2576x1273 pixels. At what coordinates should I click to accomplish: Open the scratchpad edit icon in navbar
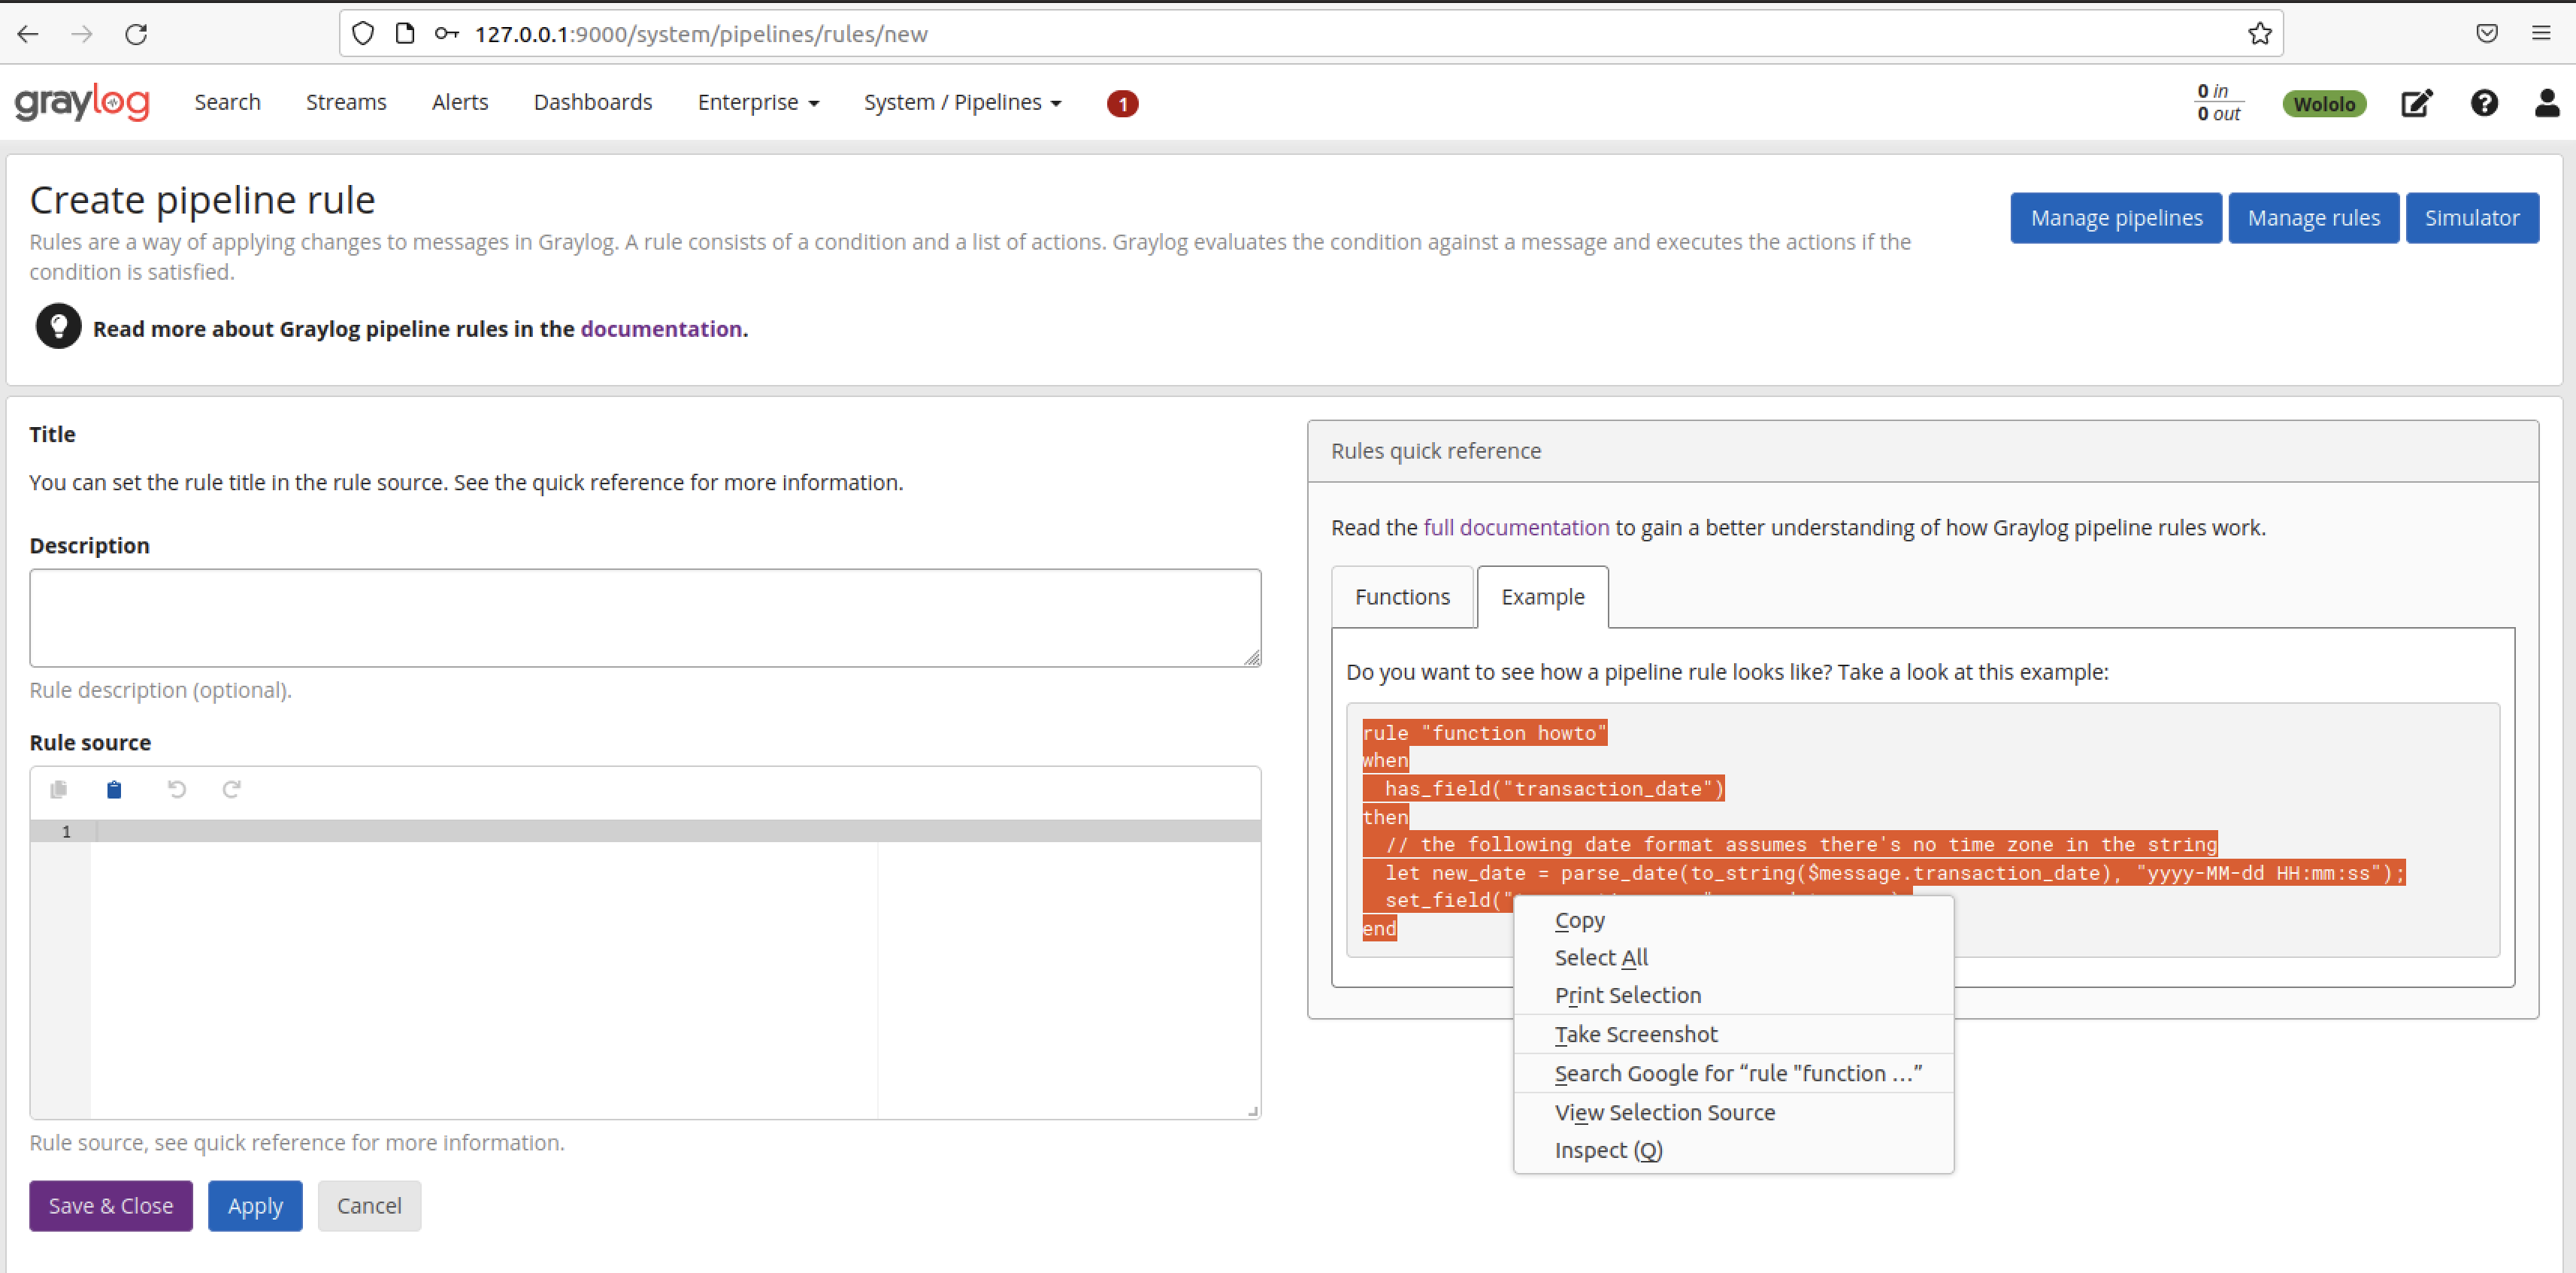(2416, 103)
